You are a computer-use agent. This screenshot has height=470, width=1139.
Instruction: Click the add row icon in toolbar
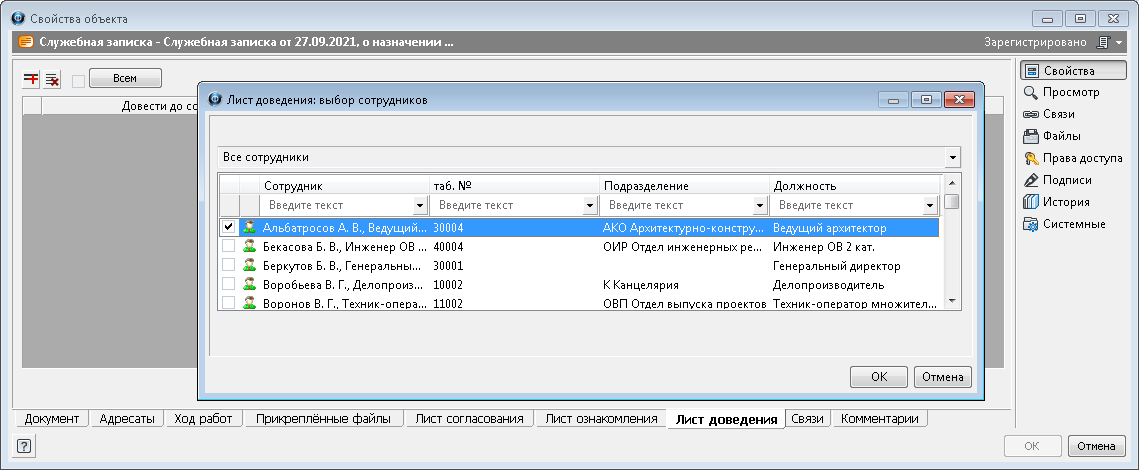(32, 79)
